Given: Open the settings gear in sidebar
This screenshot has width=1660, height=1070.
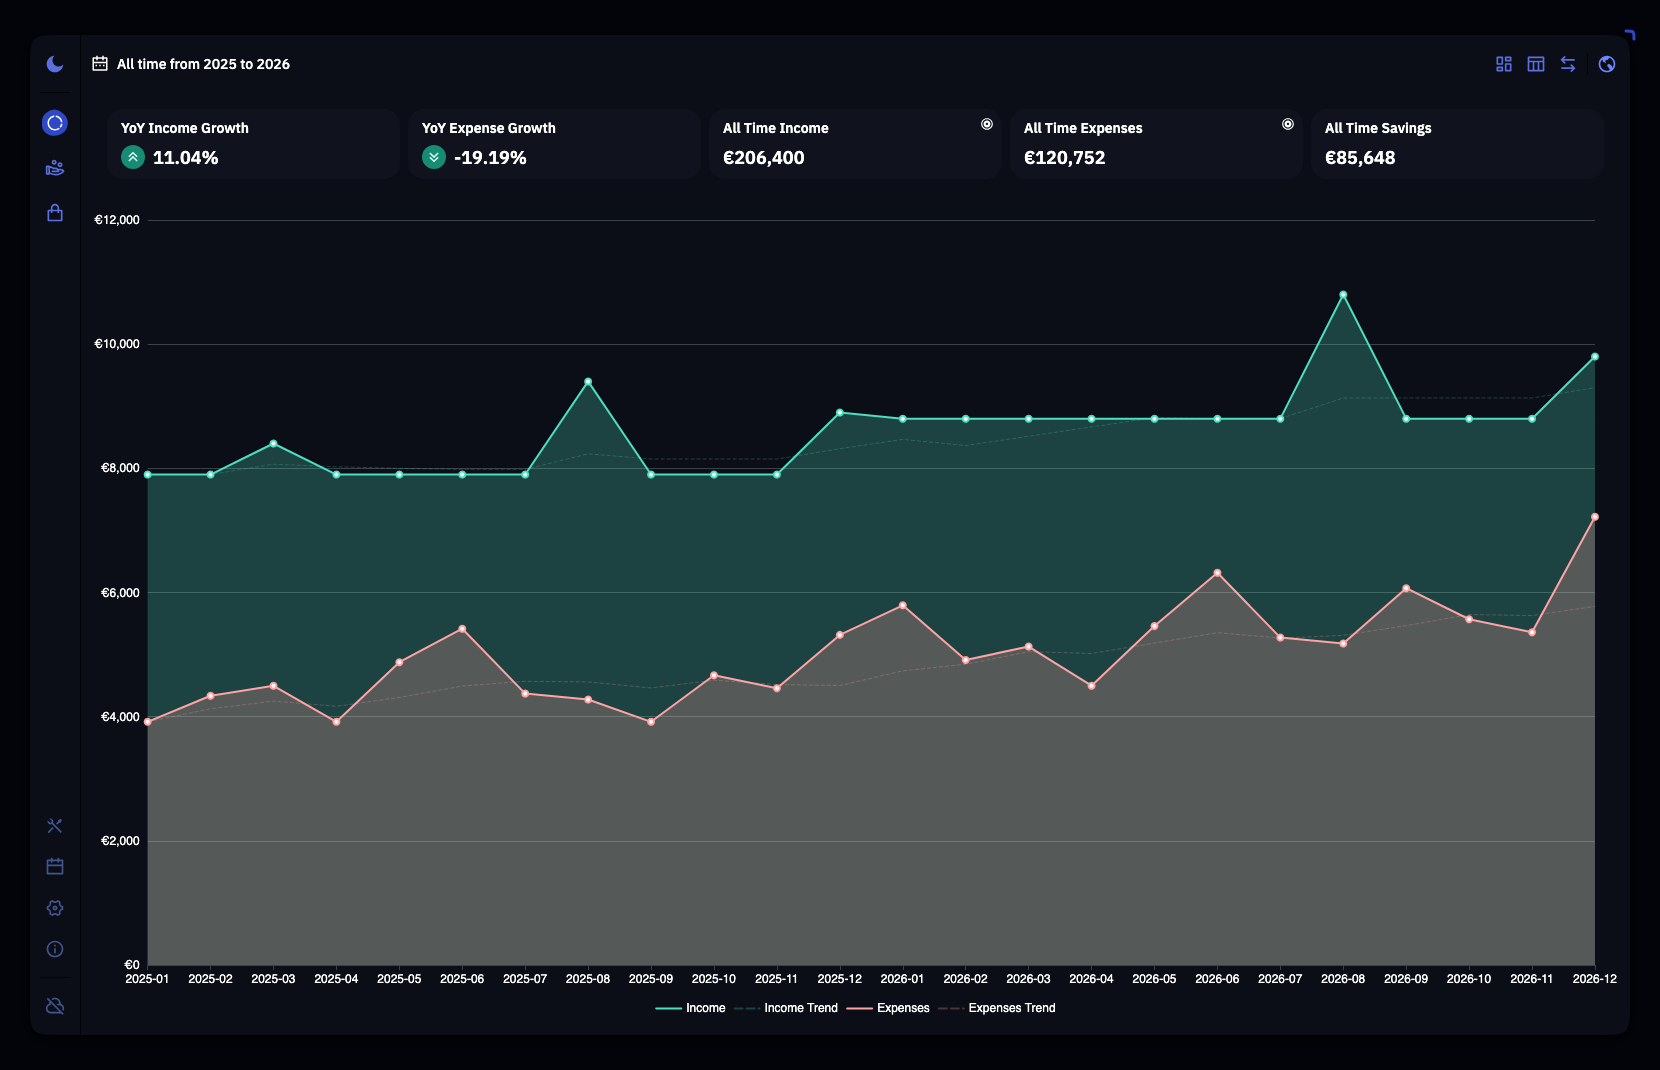Looking at the screenshot, I should pos(55,908).
